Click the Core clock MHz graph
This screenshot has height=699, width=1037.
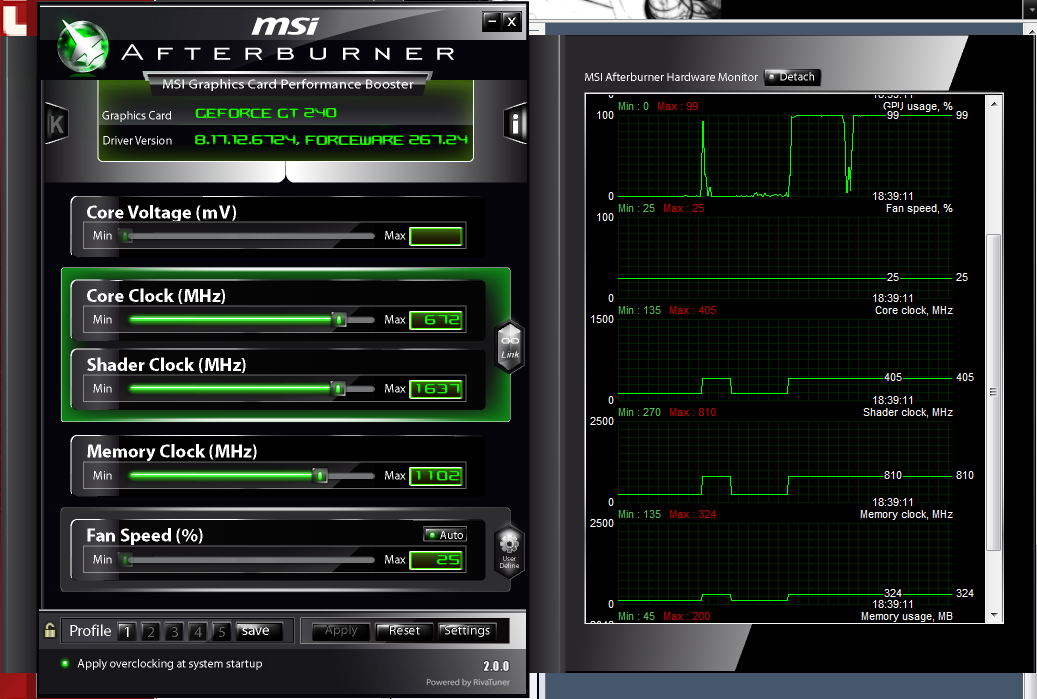click(785, 359)
